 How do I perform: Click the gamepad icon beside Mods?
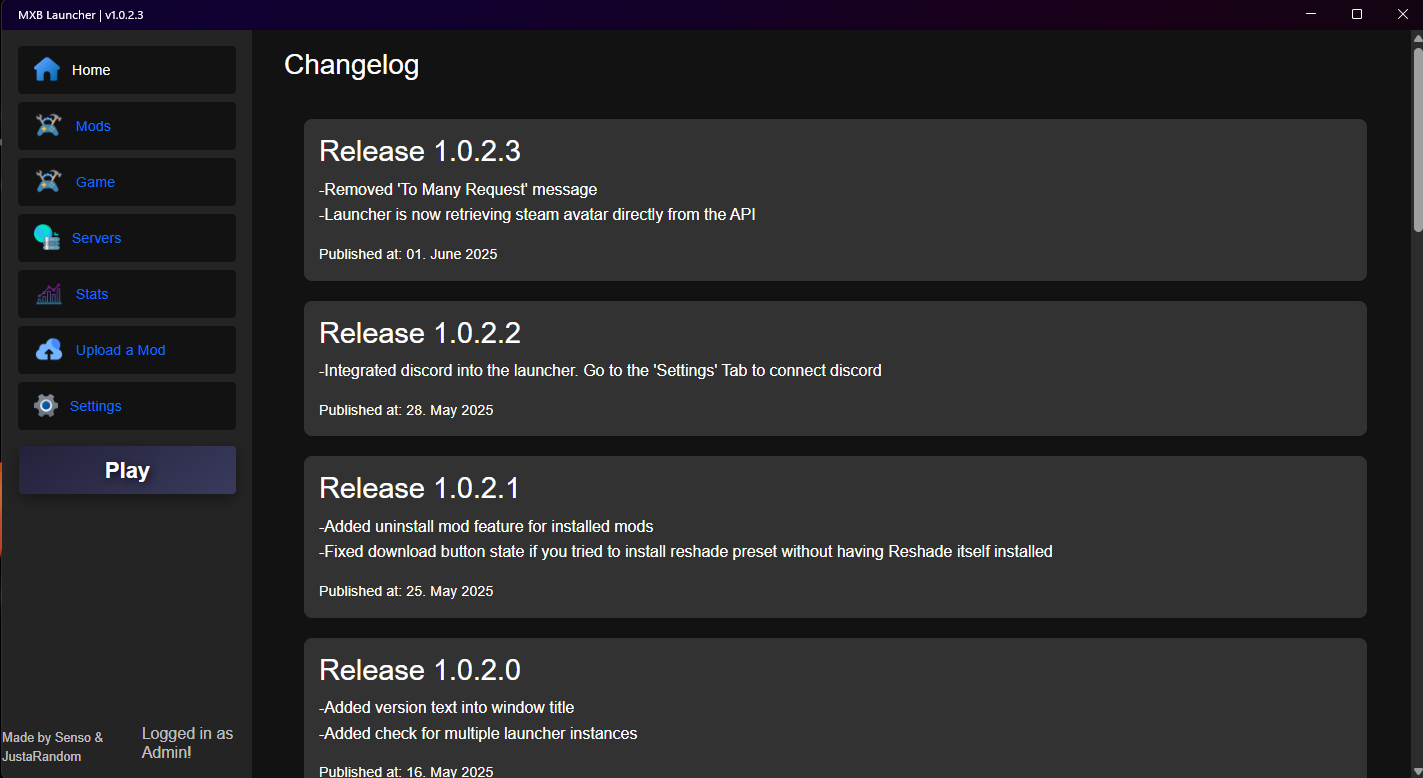[48, 126]
